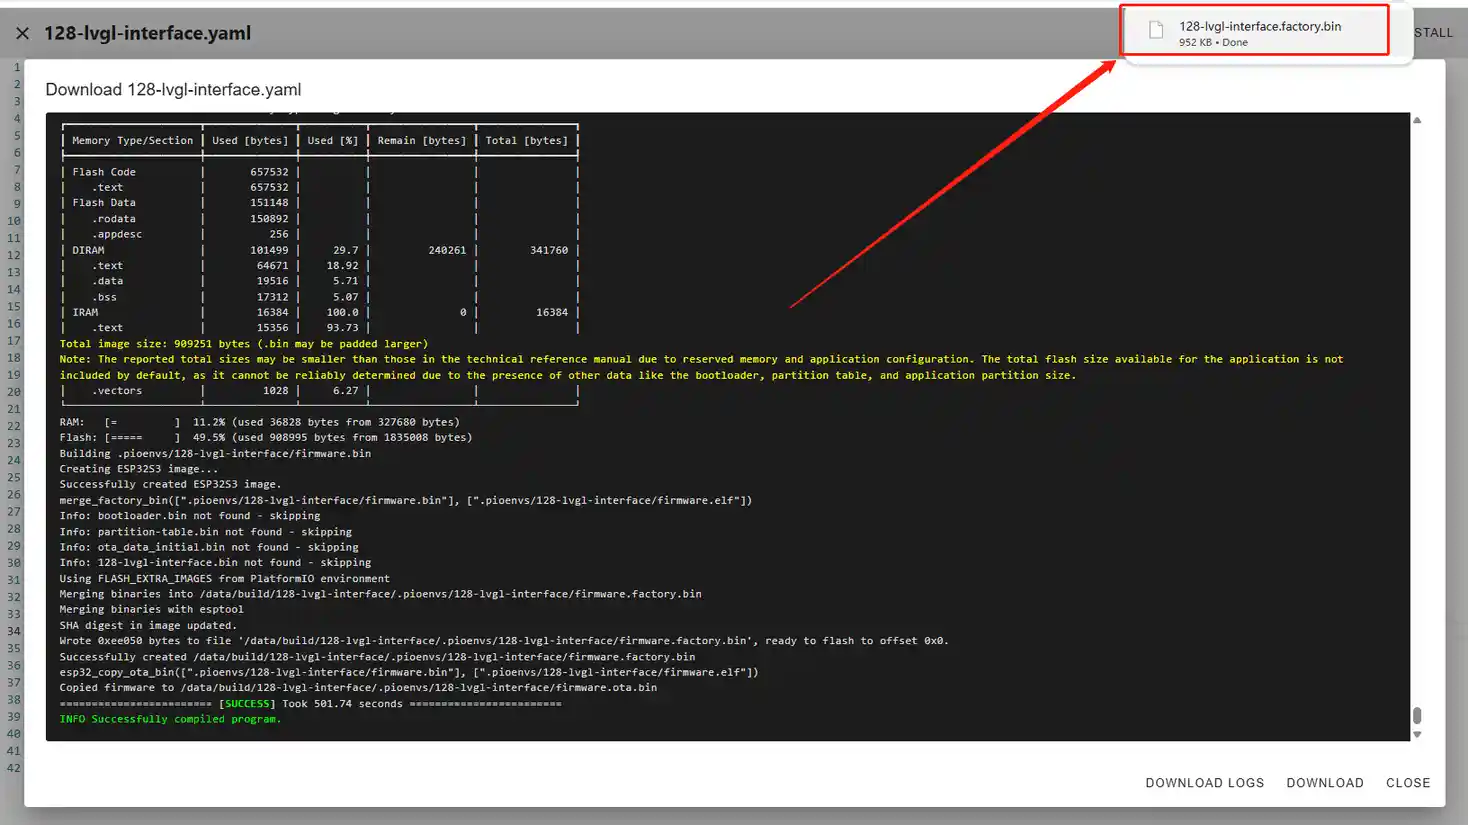
Task: Click the 'Download 128-lvgl-interface.yaml' dialog heading
Action: (173, 90)
